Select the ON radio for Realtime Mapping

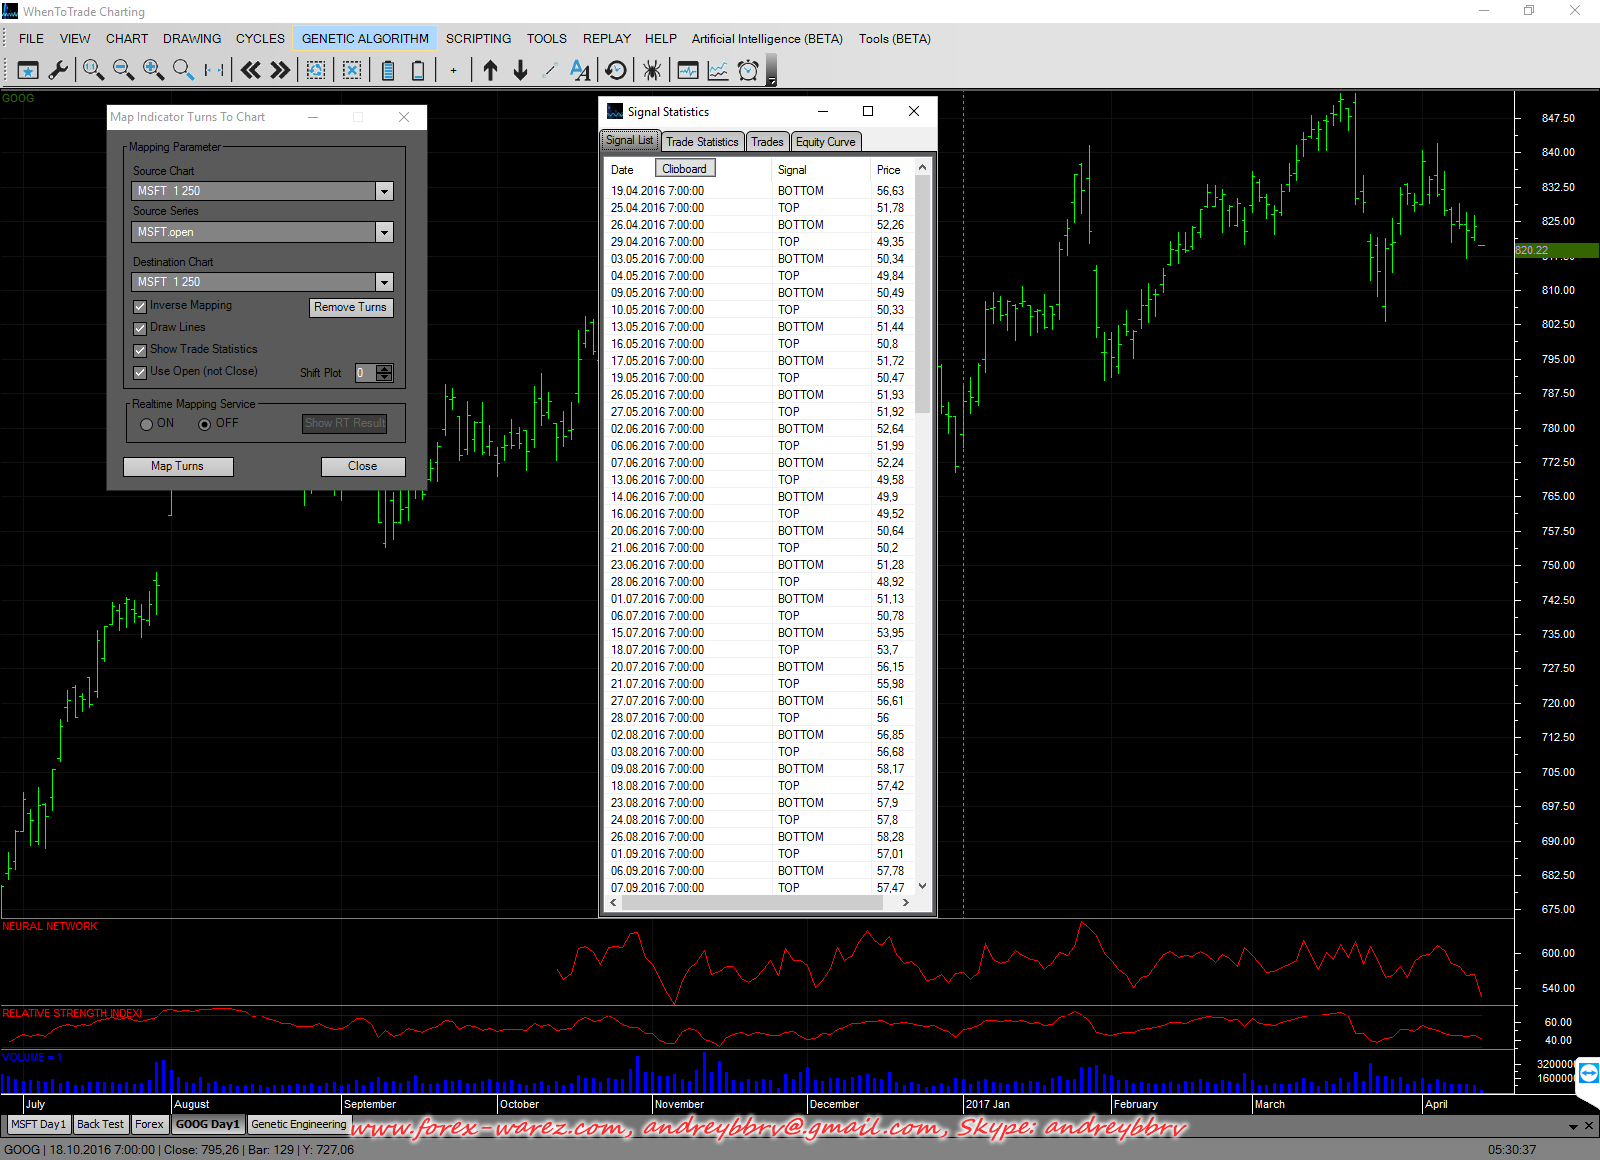coord(147,424)
